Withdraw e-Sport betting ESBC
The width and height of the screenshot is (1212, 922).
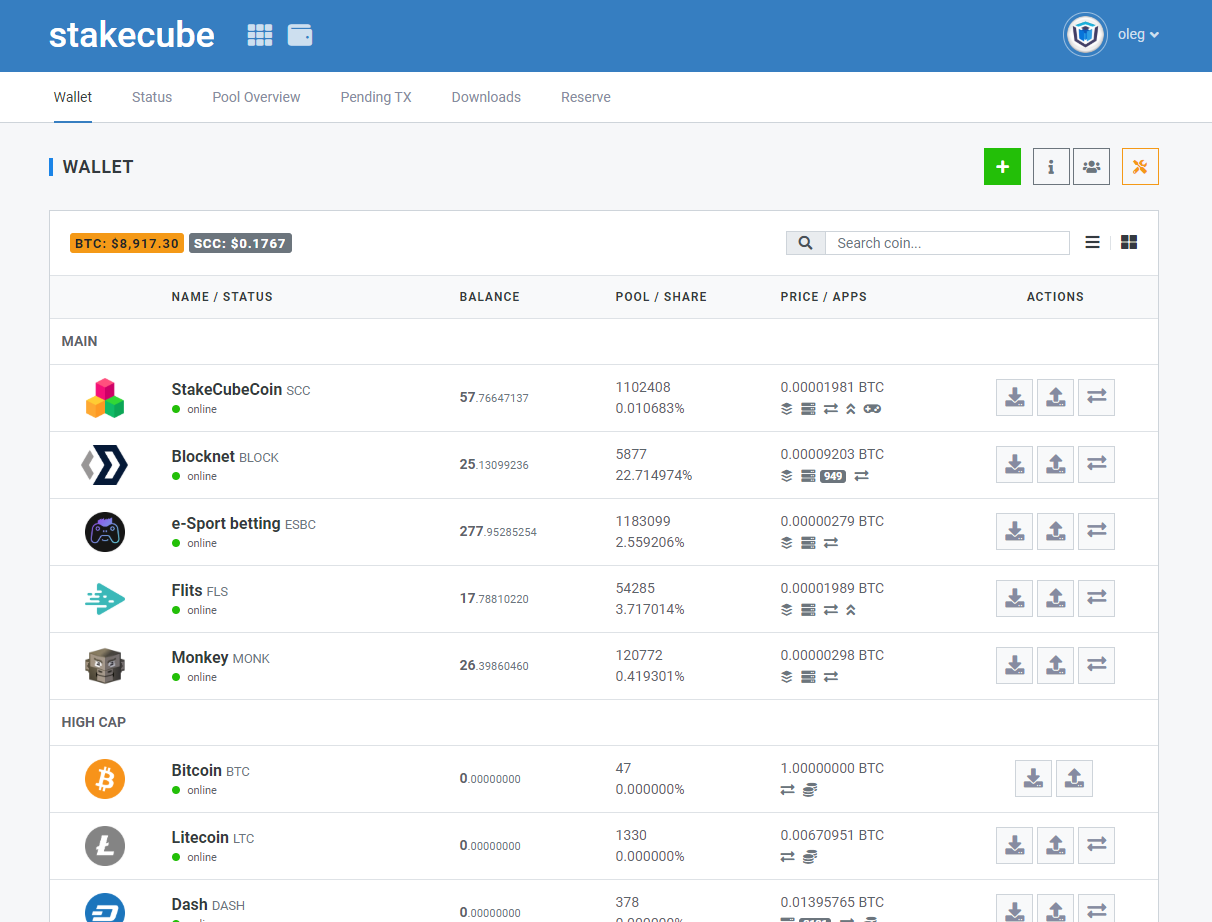[x=1056, y=531]
